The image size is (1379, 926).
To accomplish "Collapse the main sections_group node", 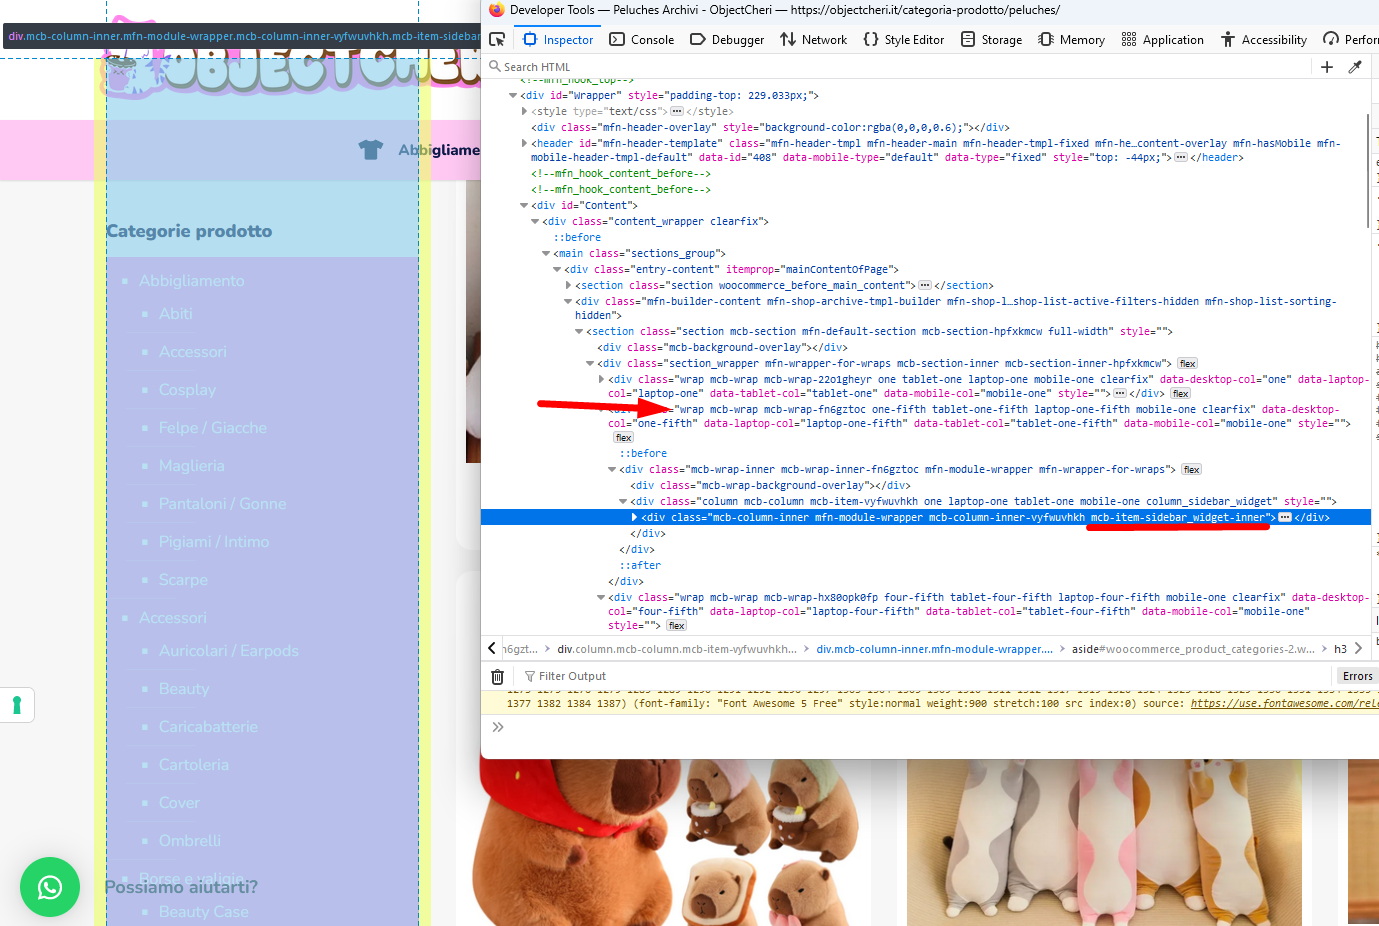I will (x=546, y=254).
